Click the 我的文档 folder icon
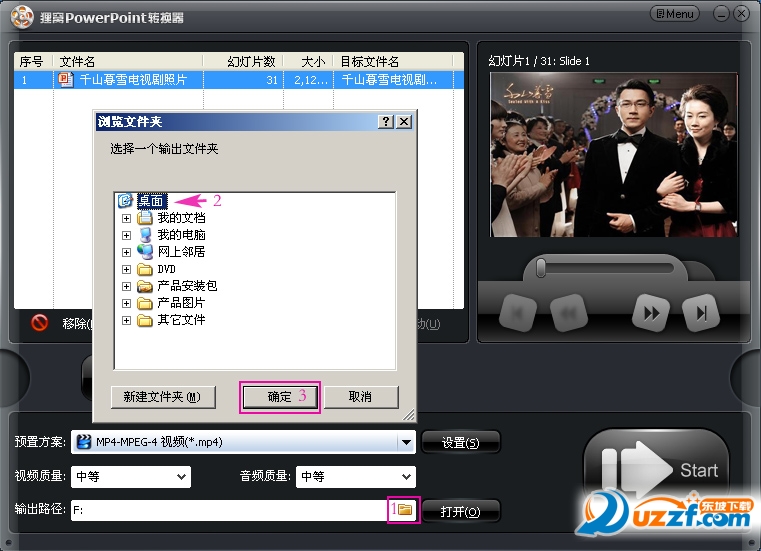The image size is (761, 551). pyautogui.click(x=145, y=217)
